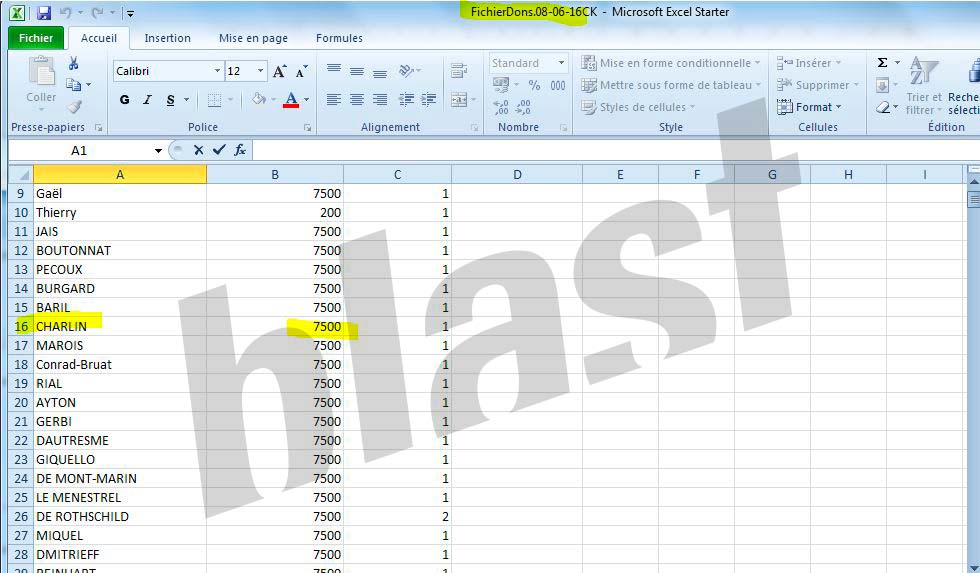This screenshot has width=980, height=573.
Task: Click the vertical scrollbar up arrow
Action: coord(973,181)
